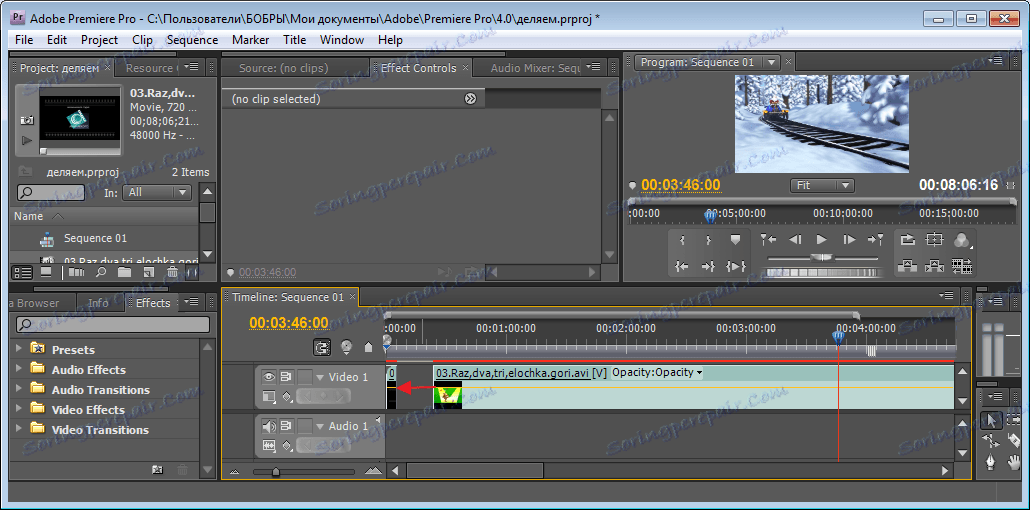Click the Set In Point icon

(x=682, y=240)
